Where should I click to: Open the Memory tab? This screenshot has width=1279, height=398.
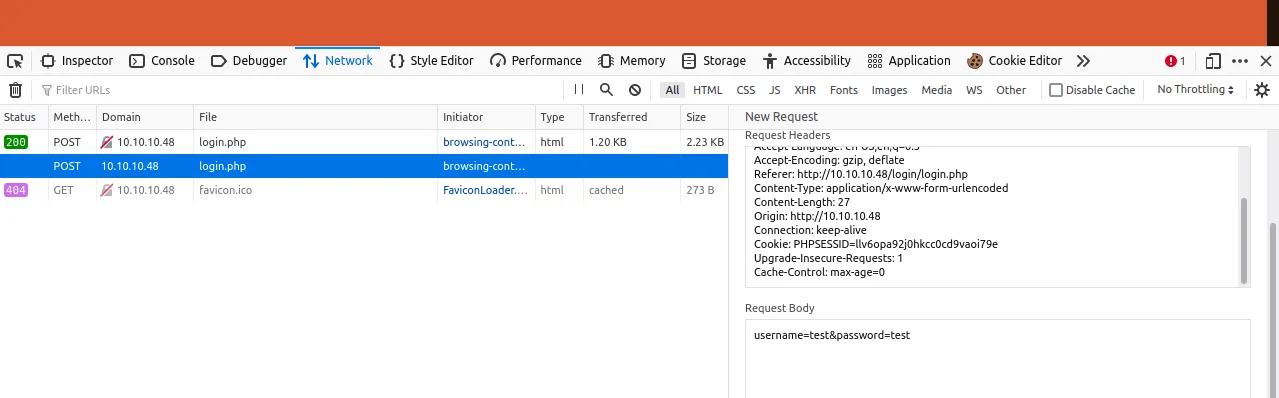point(632,61)
